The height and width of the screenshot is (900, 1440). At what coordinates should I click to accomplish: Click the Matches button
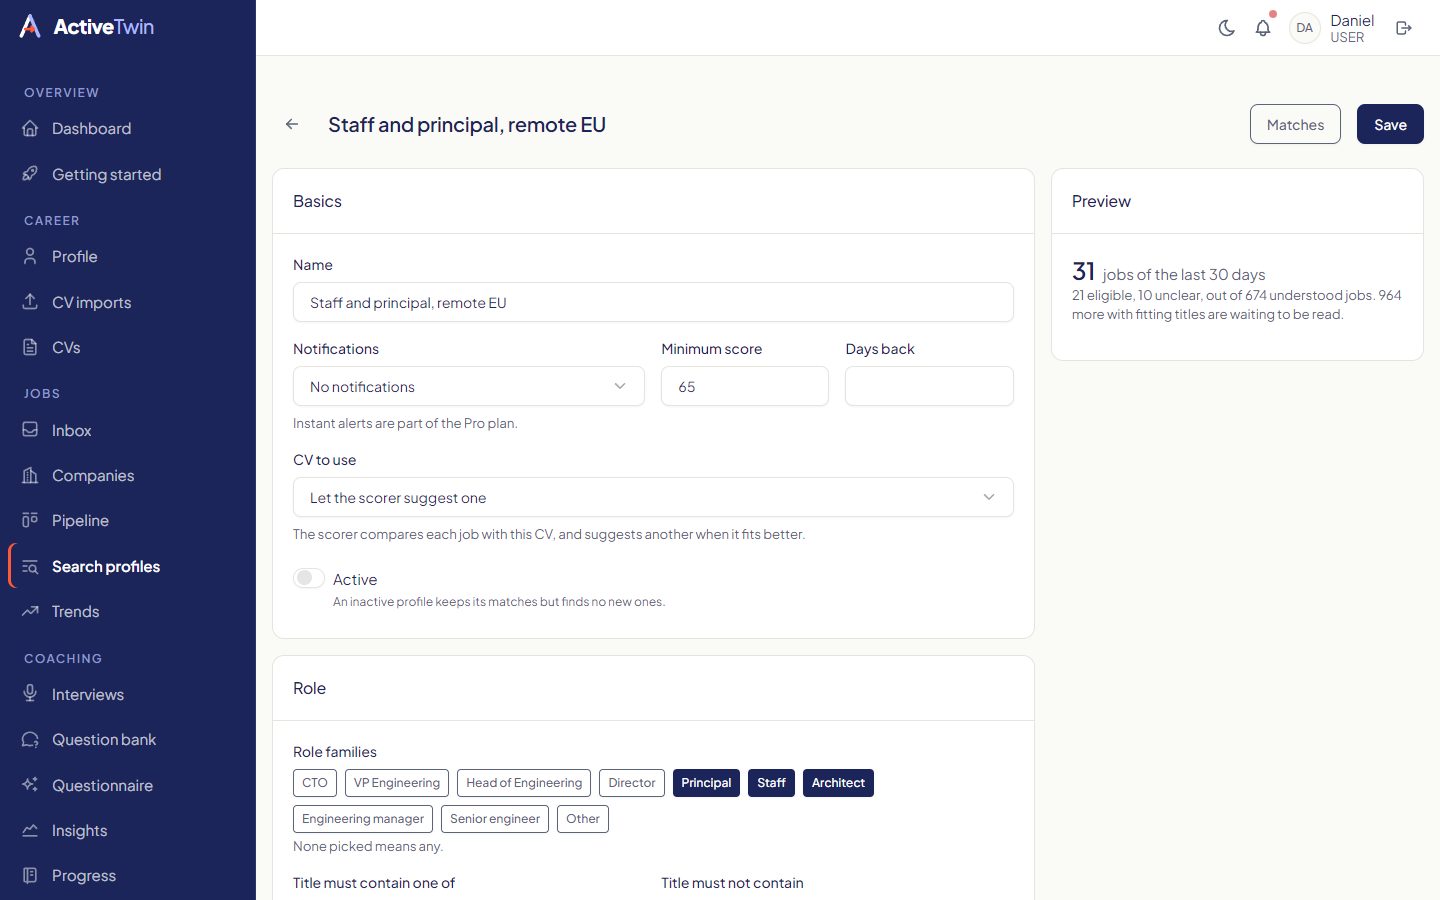point(1295,124)
